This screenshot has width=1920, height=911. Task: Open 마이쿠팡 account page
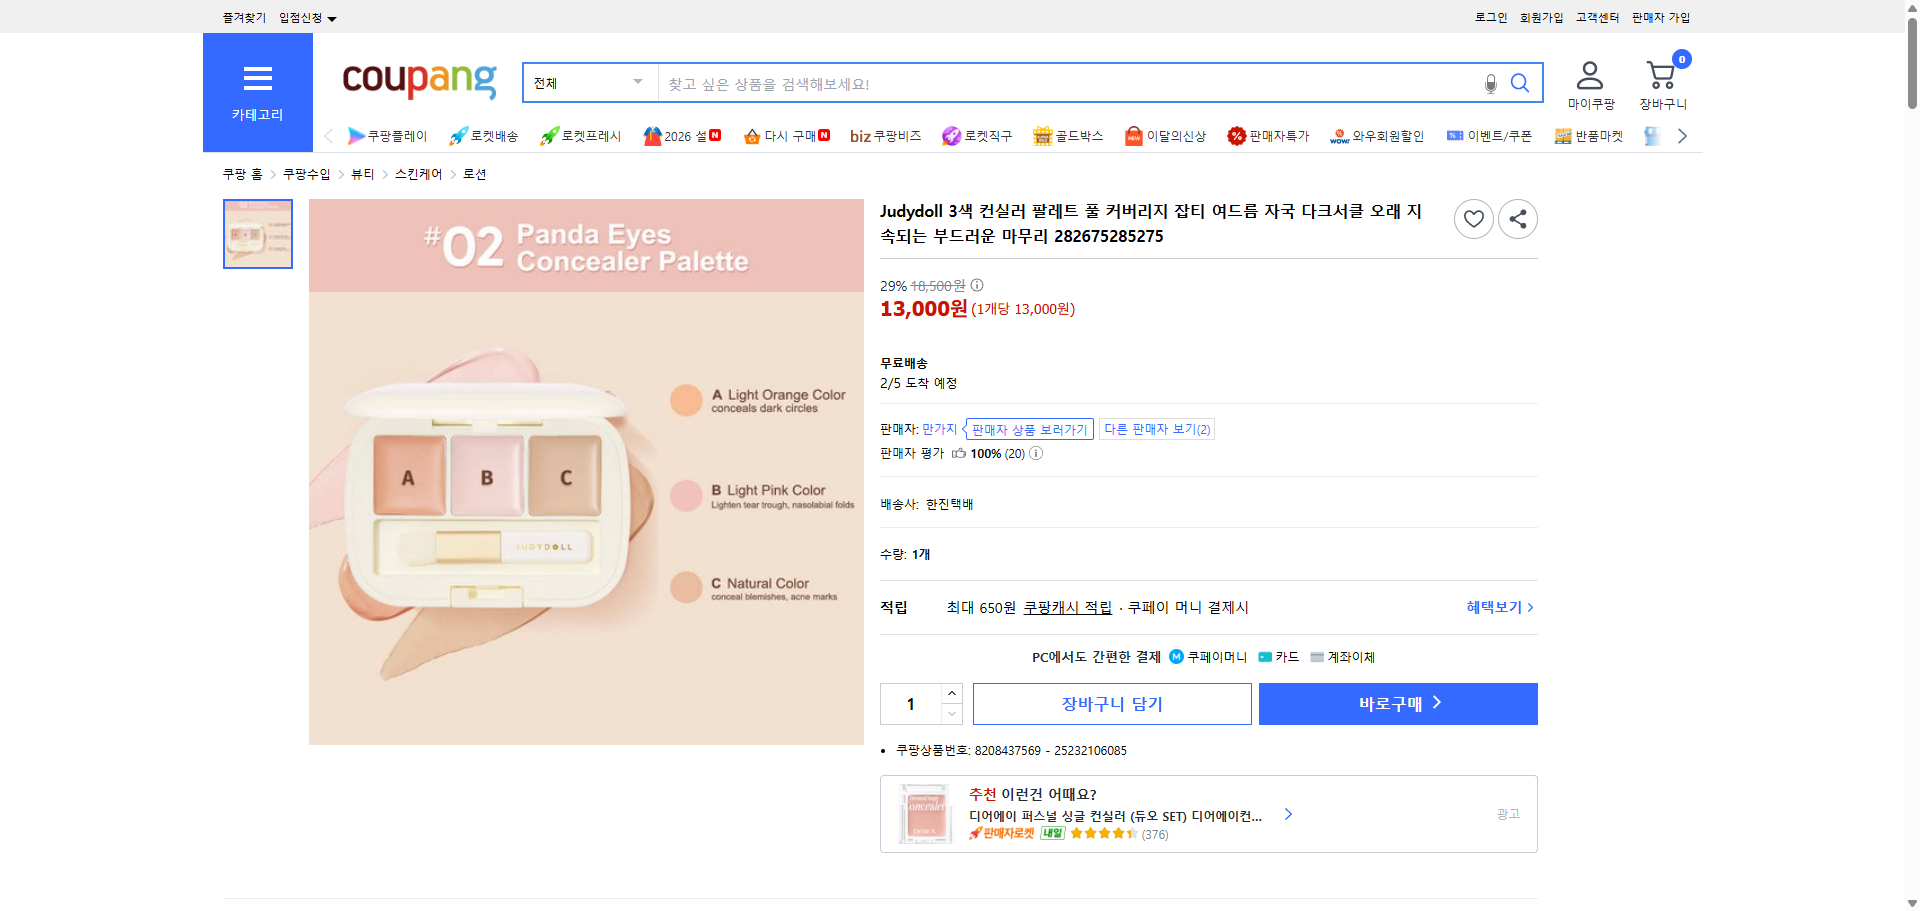[1589, 80]
